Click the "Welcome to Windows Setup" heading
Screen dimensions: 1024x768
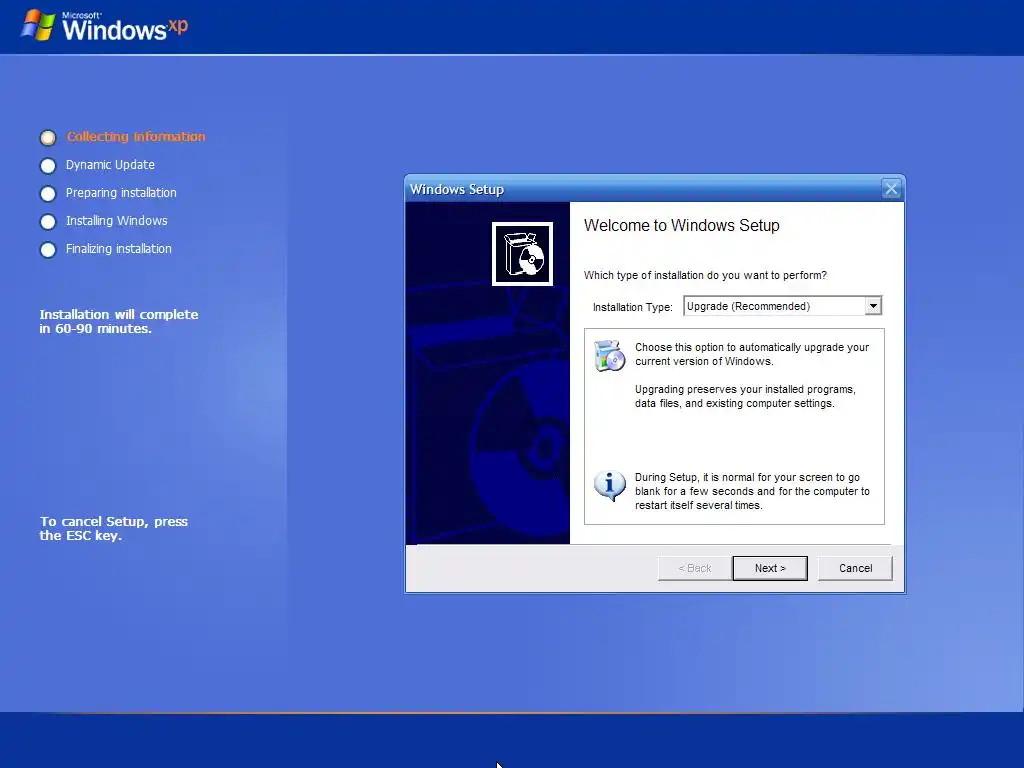point(682,225)
